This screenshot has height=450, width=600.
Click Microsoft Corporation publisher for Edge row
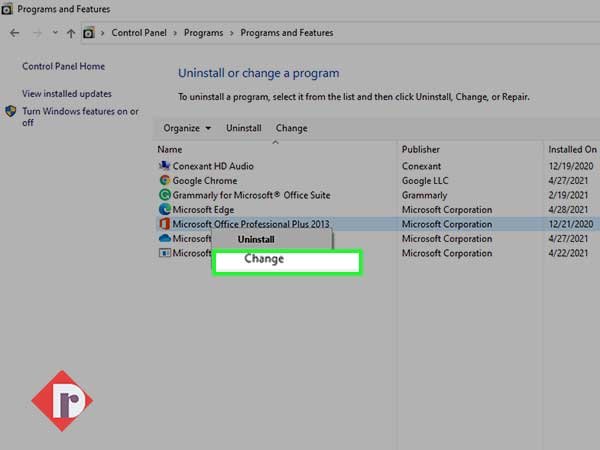(x=447, y=210)
